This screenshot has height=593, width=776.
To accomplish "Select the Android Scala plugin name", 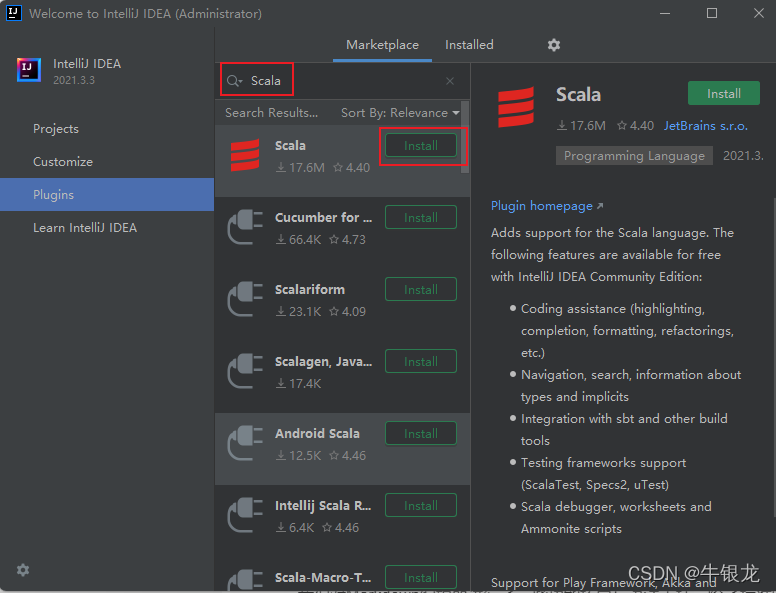I will pos(317,434).
